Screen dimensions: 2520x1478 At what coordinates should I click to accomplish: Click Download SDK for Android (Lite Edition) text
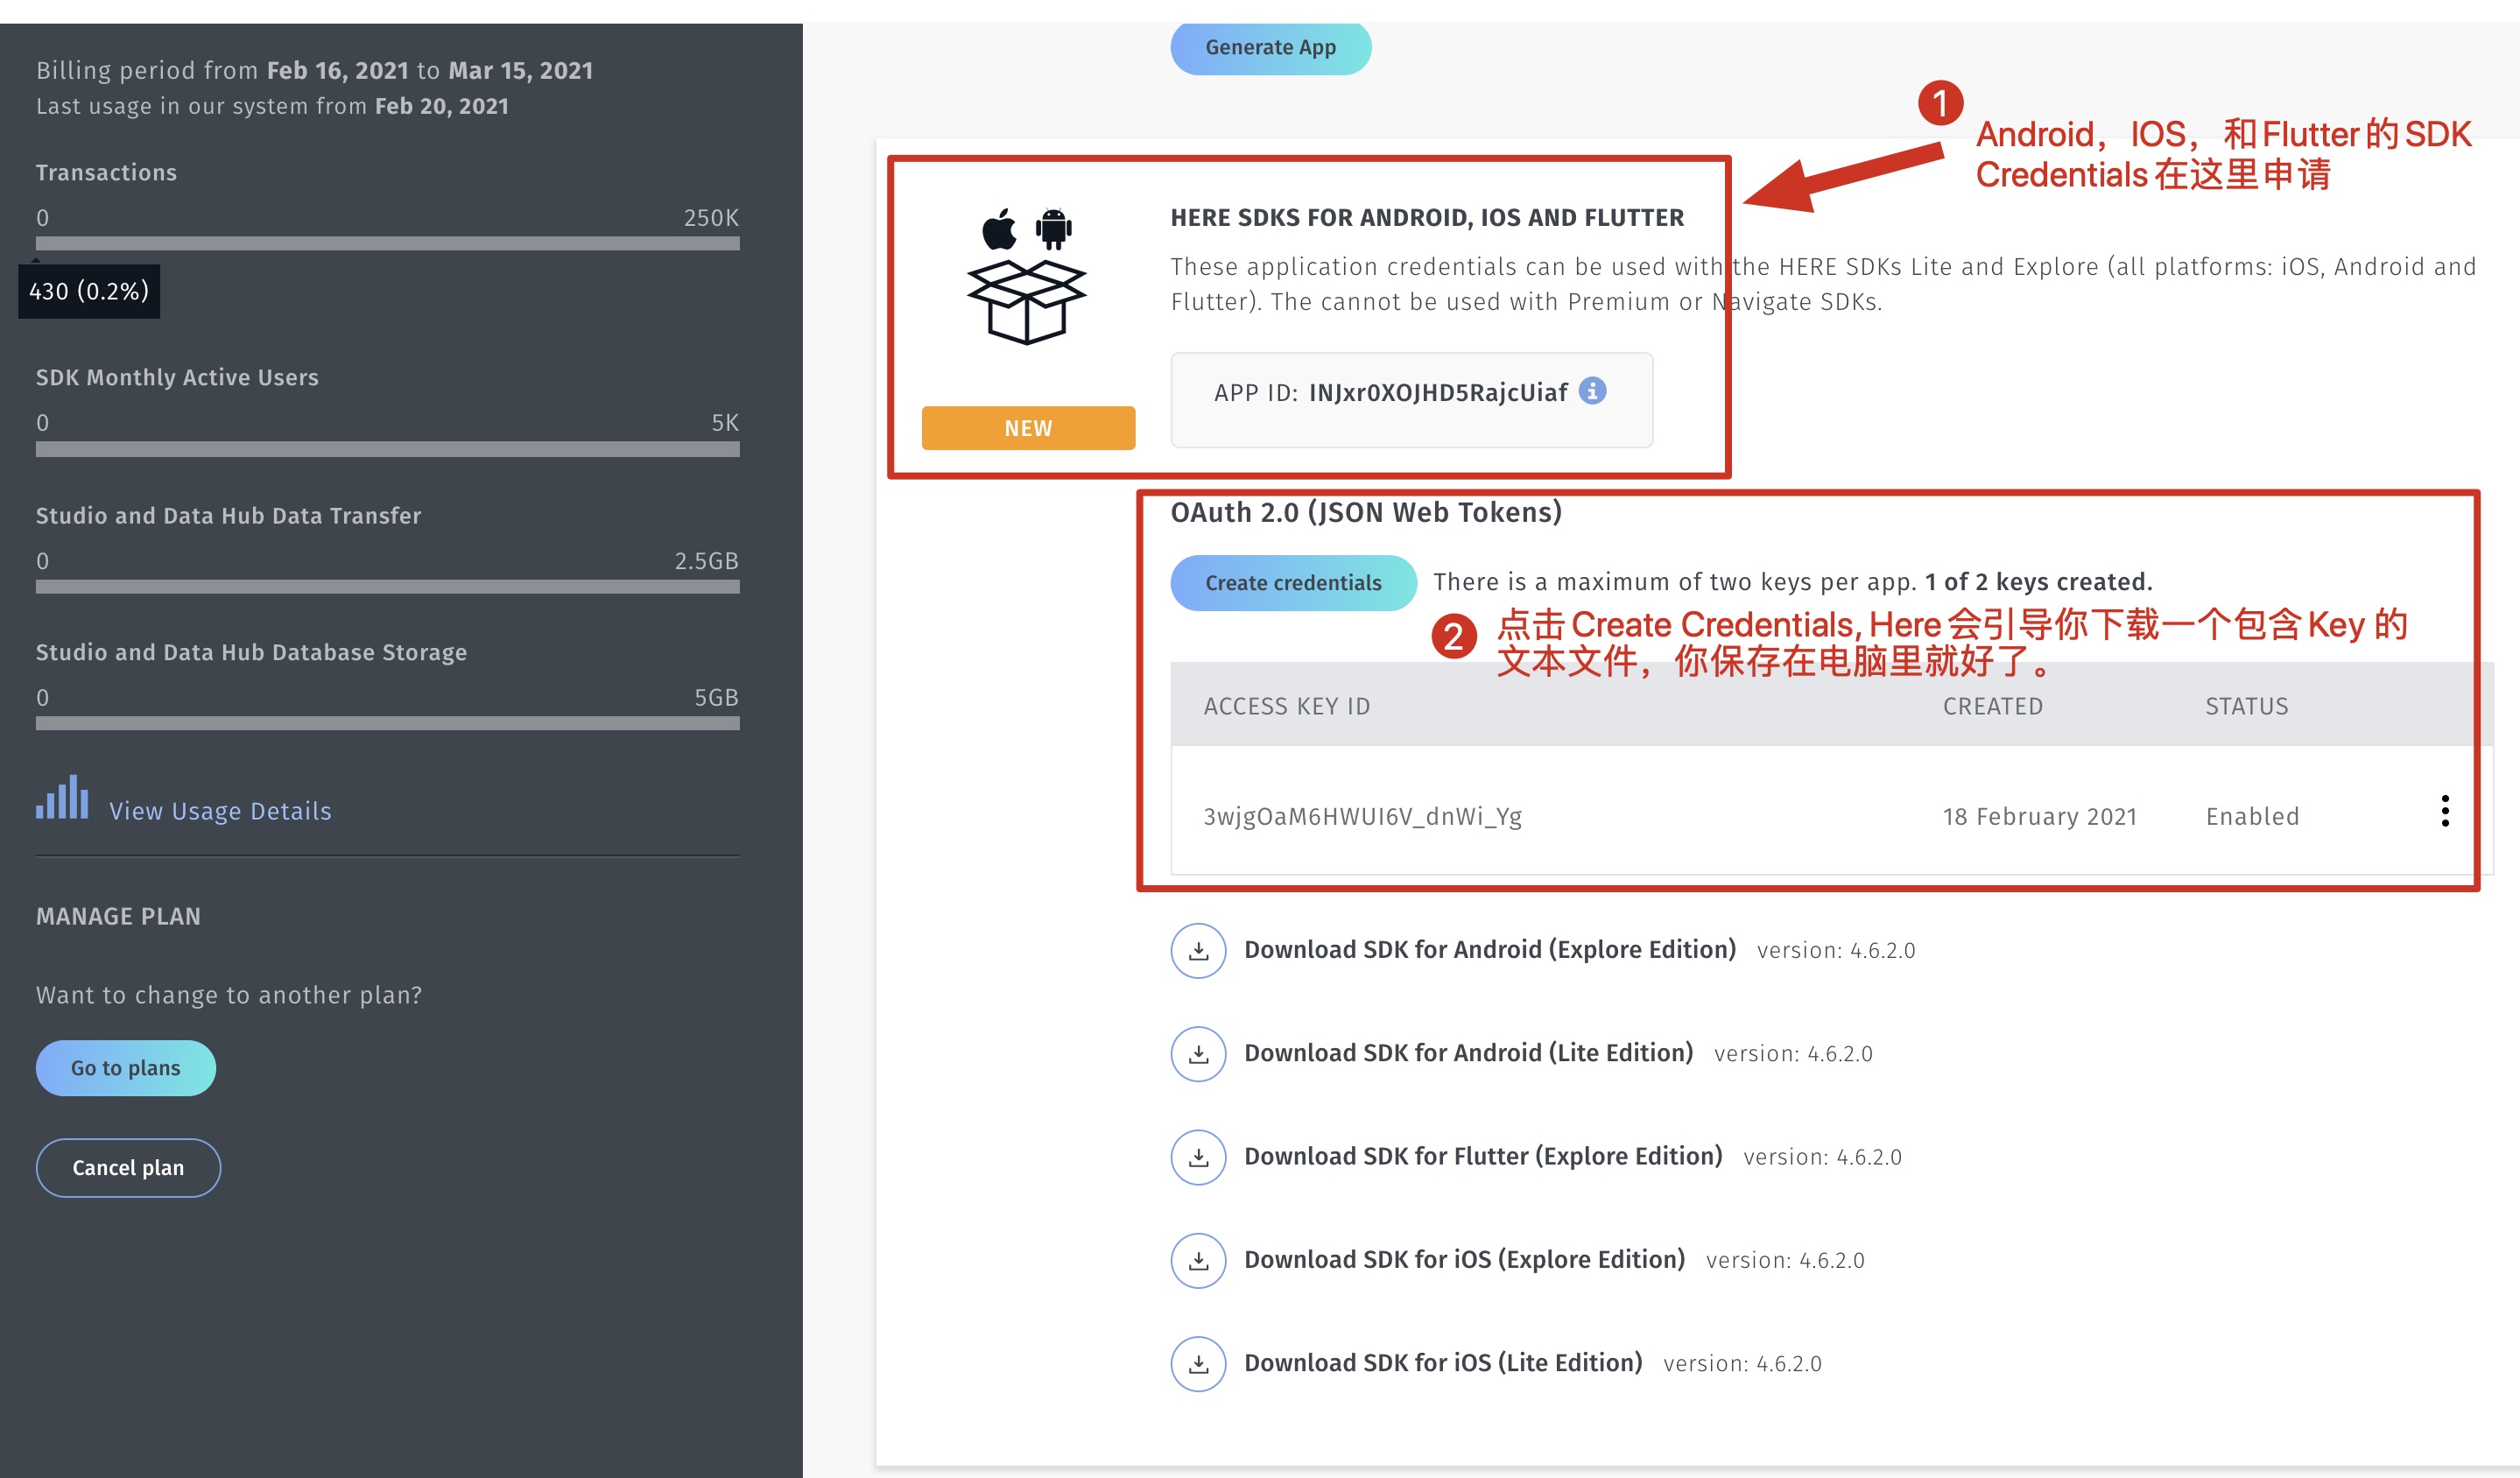(1468, 1053)
